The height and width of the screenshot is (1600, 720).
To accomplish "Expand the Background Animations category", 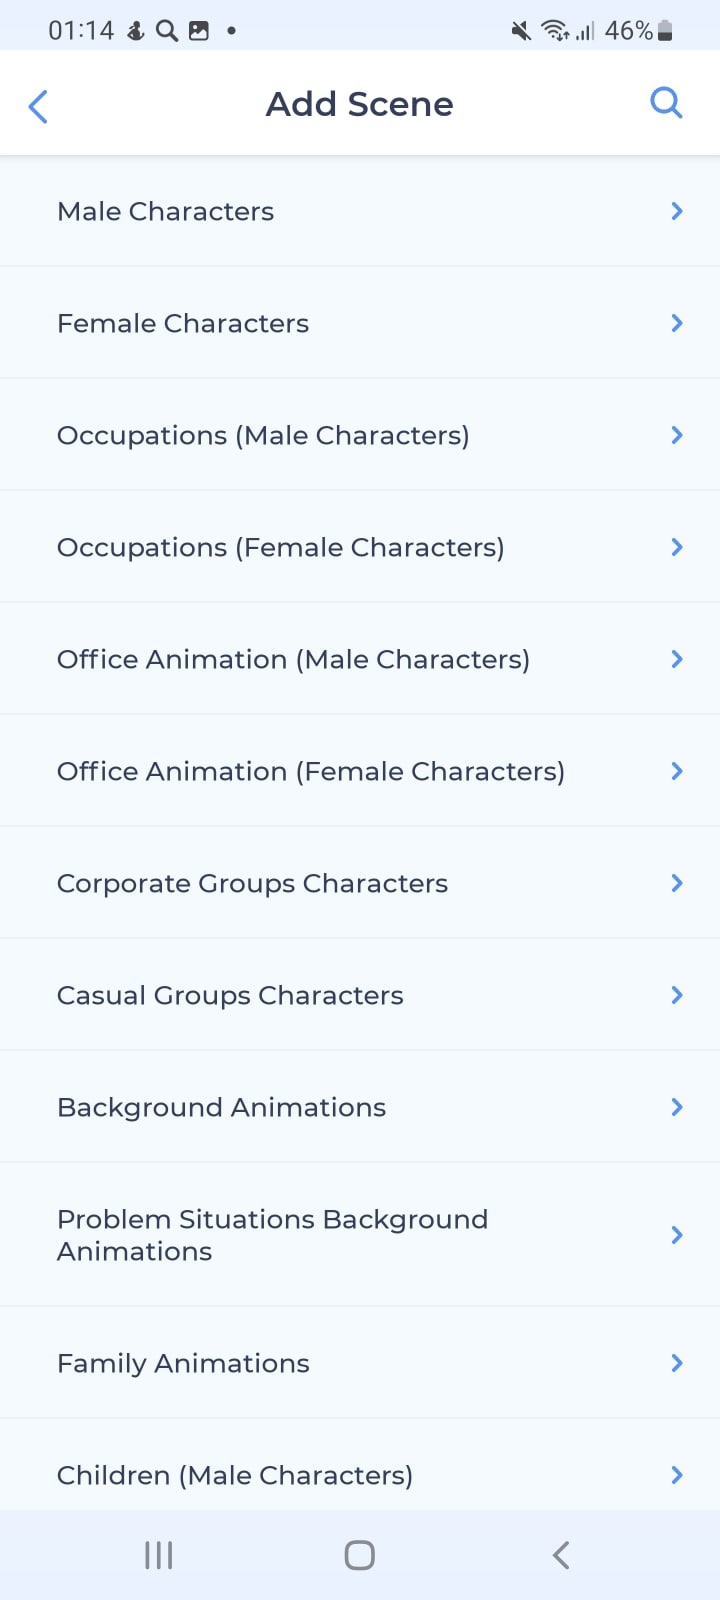I will [x=360, y=1107].
